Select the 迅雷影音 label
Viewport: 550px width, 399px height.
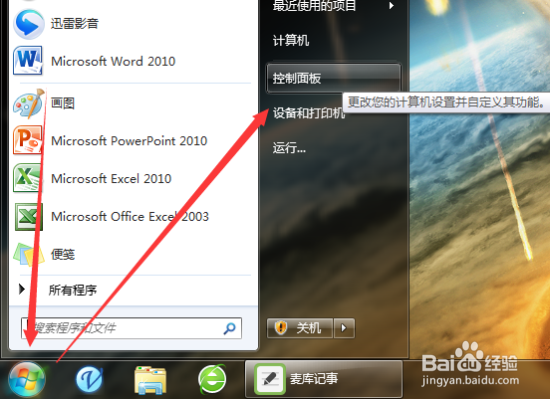74,23
